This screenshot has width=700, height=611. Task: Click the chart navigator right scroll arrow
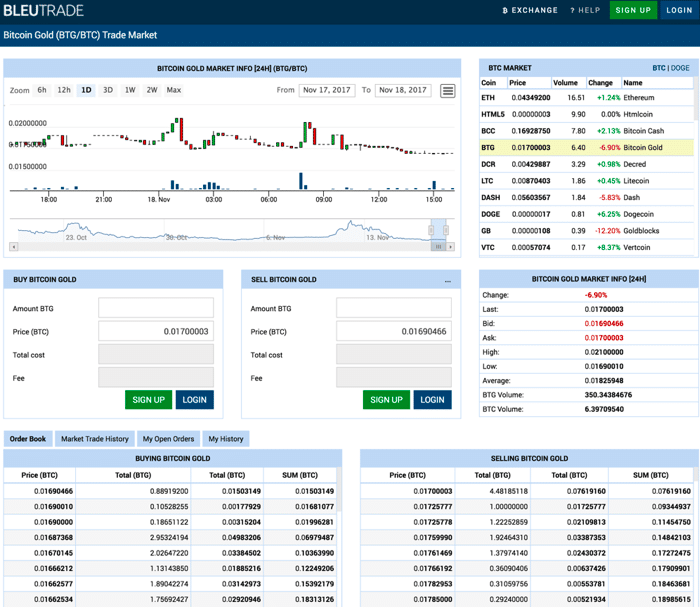click(450, 247)
